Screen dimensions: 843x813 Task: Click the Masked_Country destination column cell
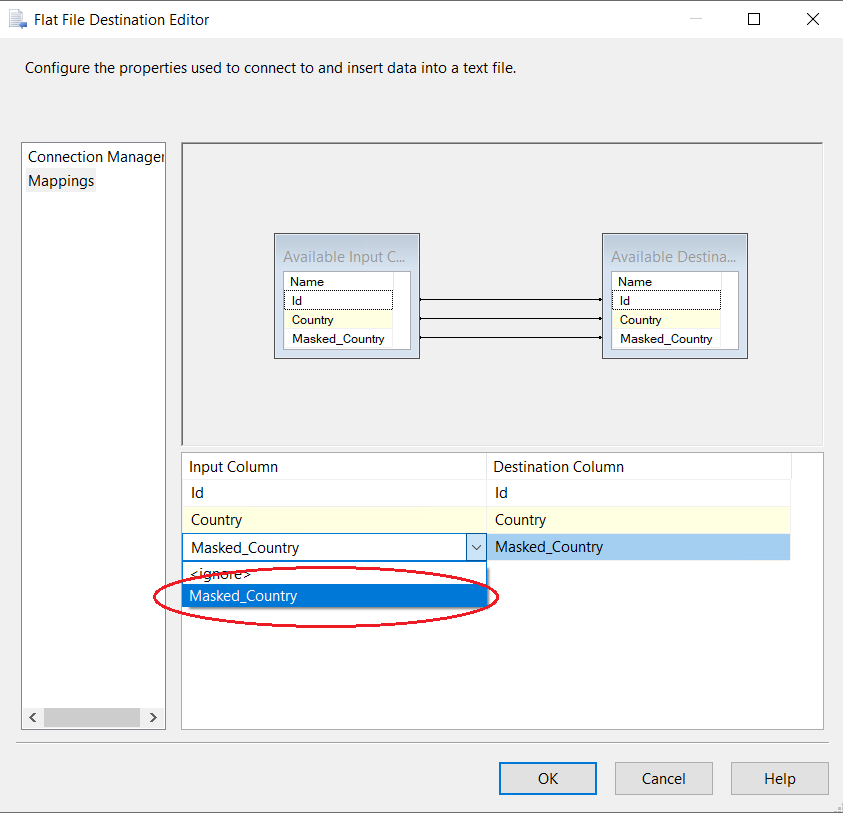638,547
